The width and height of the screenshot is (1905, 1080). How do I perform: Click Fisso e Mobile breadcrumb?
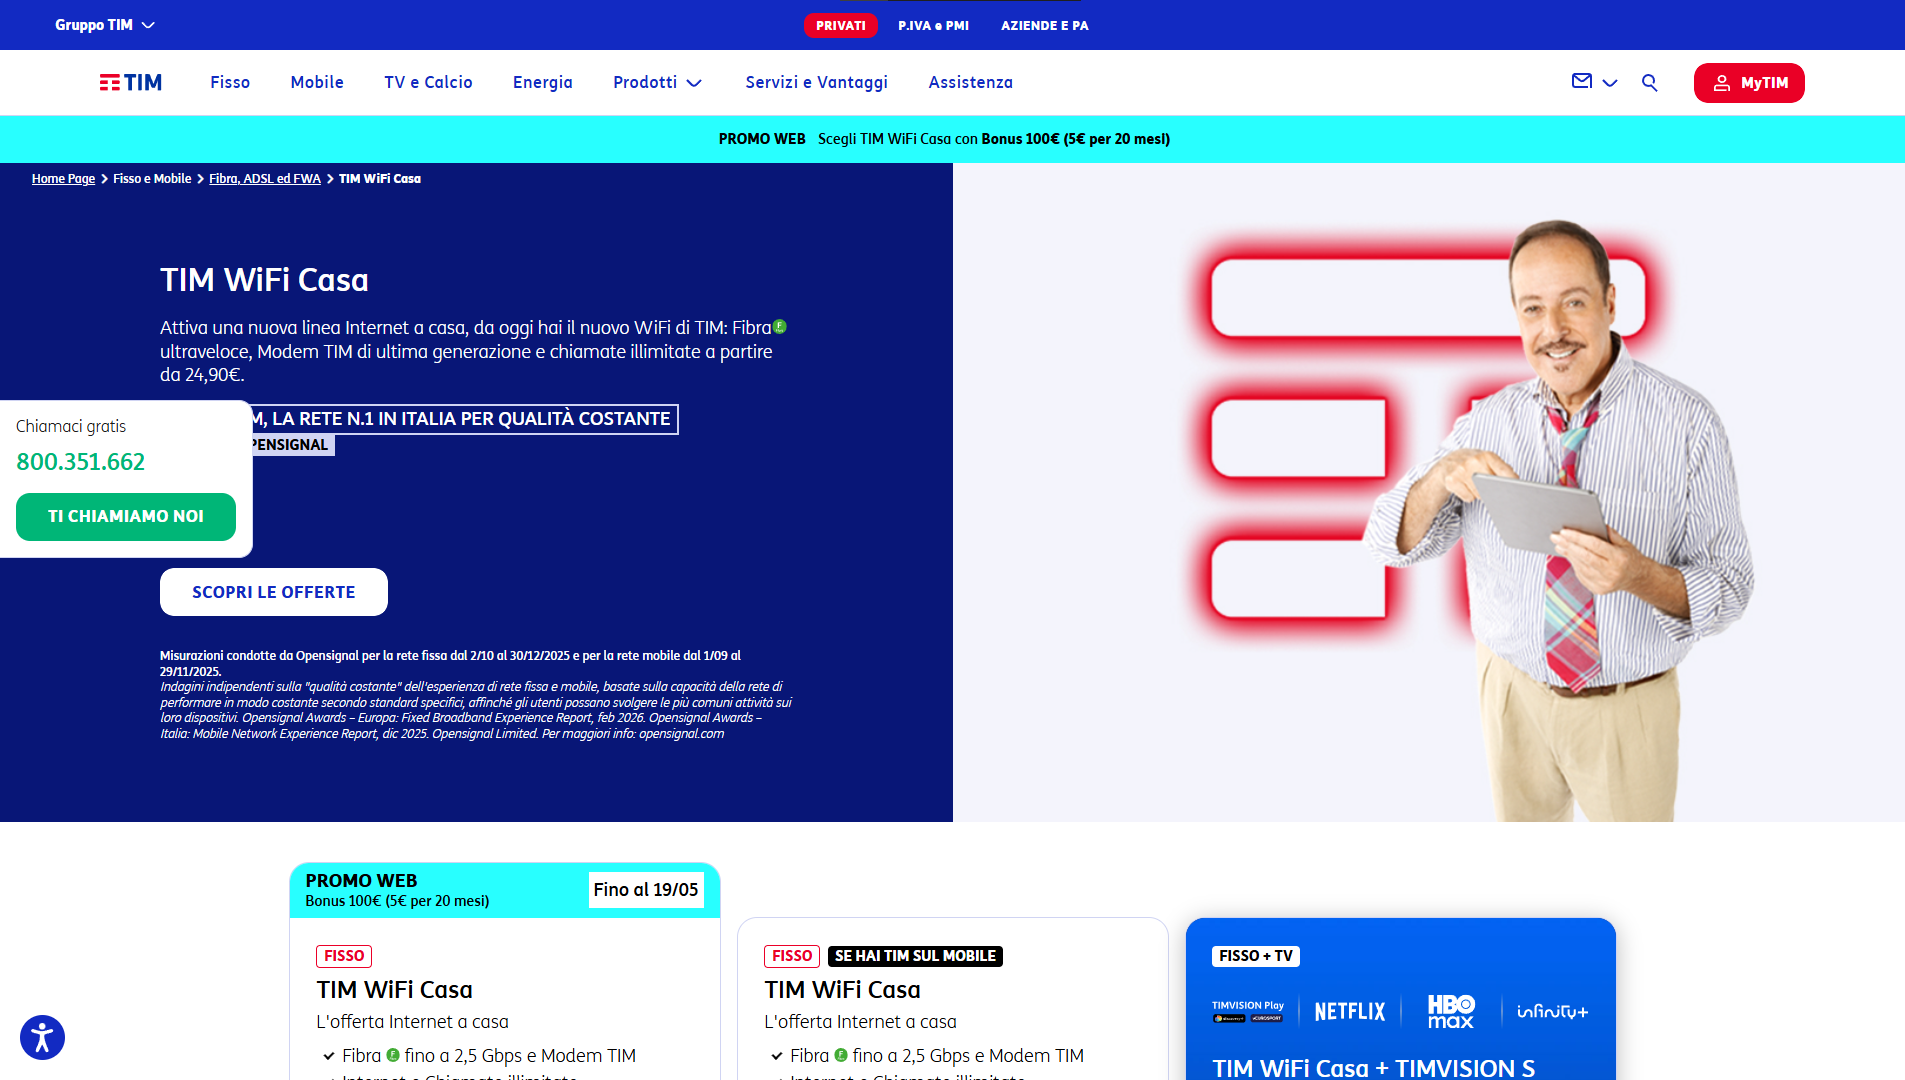point(152,178)
